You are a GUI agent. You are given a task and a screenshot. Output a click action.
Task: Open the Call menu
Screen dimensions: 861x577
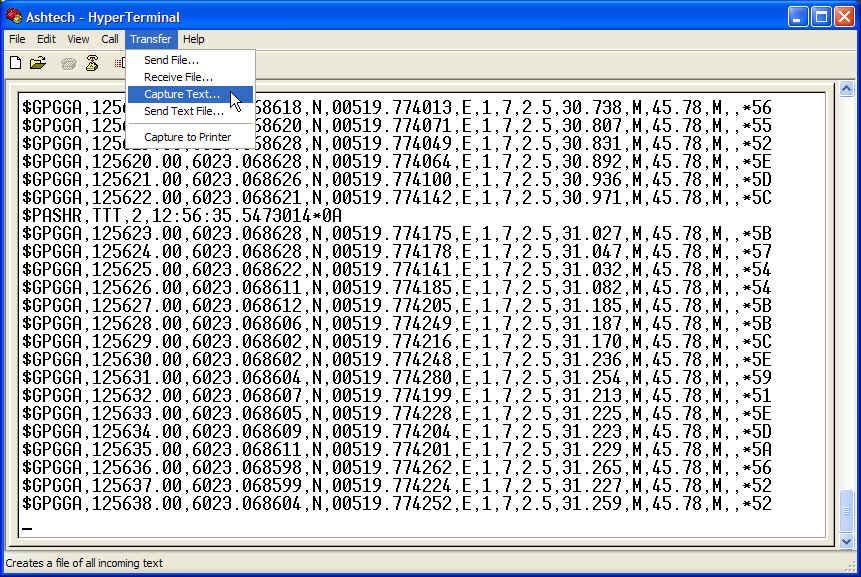tap(110, 39)
